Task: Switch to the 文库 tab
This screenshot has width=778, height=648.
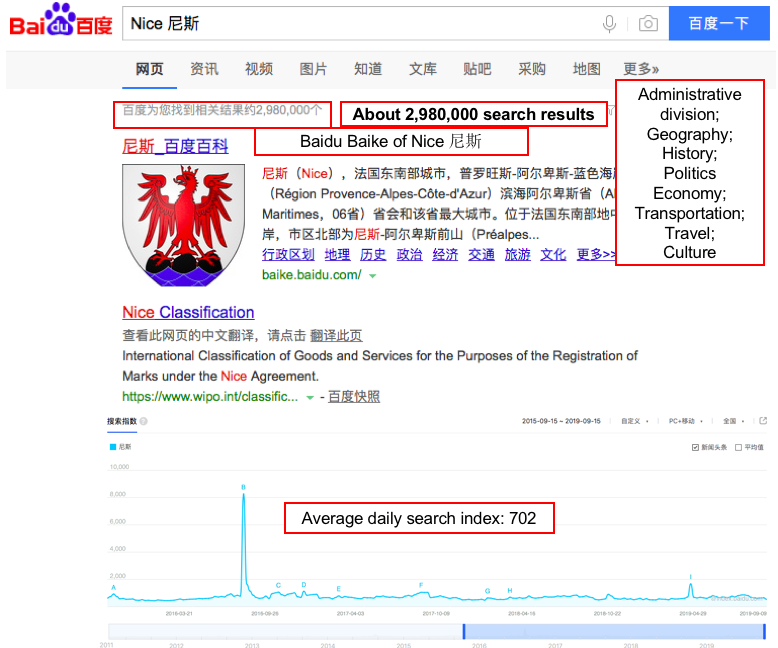Action: [x=423, y=69]
